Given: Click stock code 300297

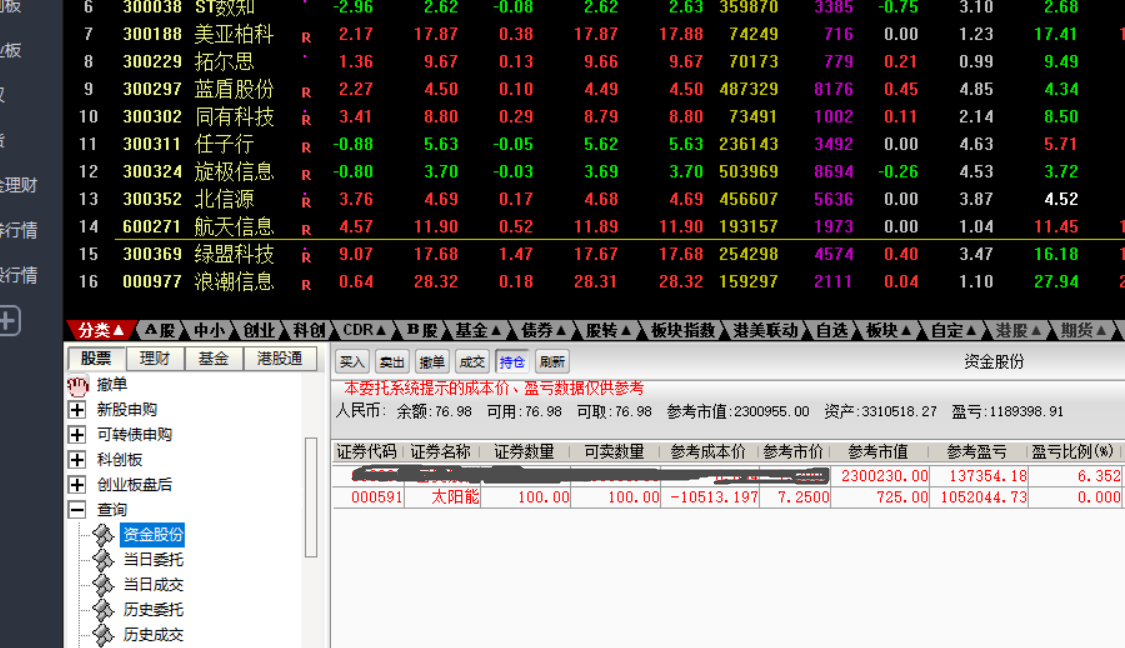Looking at the screenshot, I should tap(152, 89).
